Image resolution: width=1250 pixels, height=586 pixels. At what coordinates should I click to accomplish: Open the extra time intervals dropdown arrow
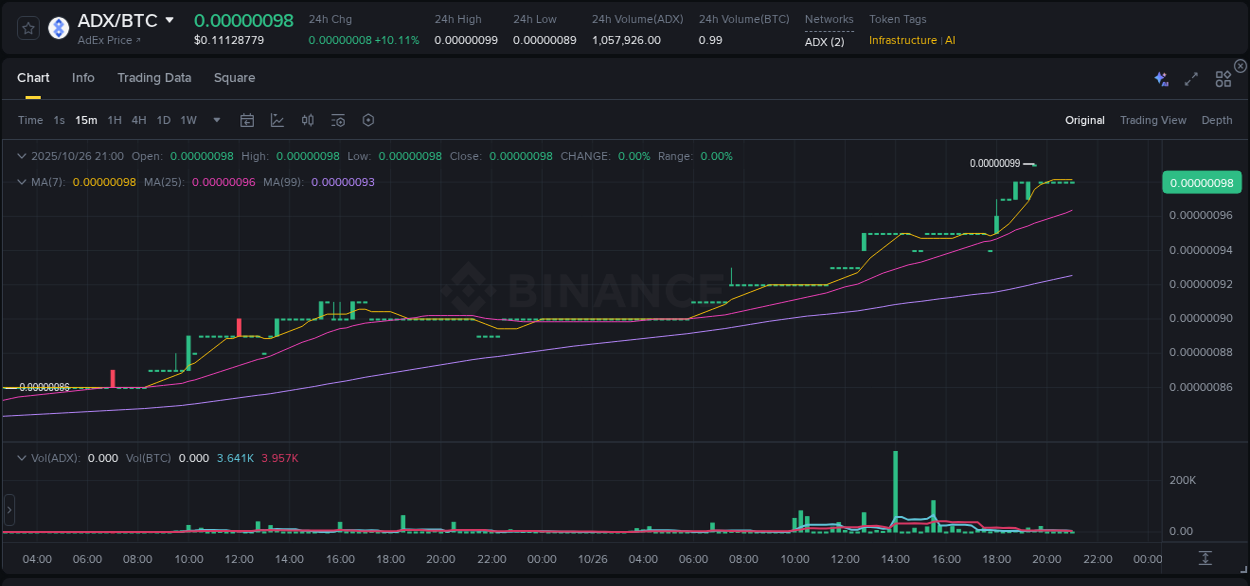[215, 120]
